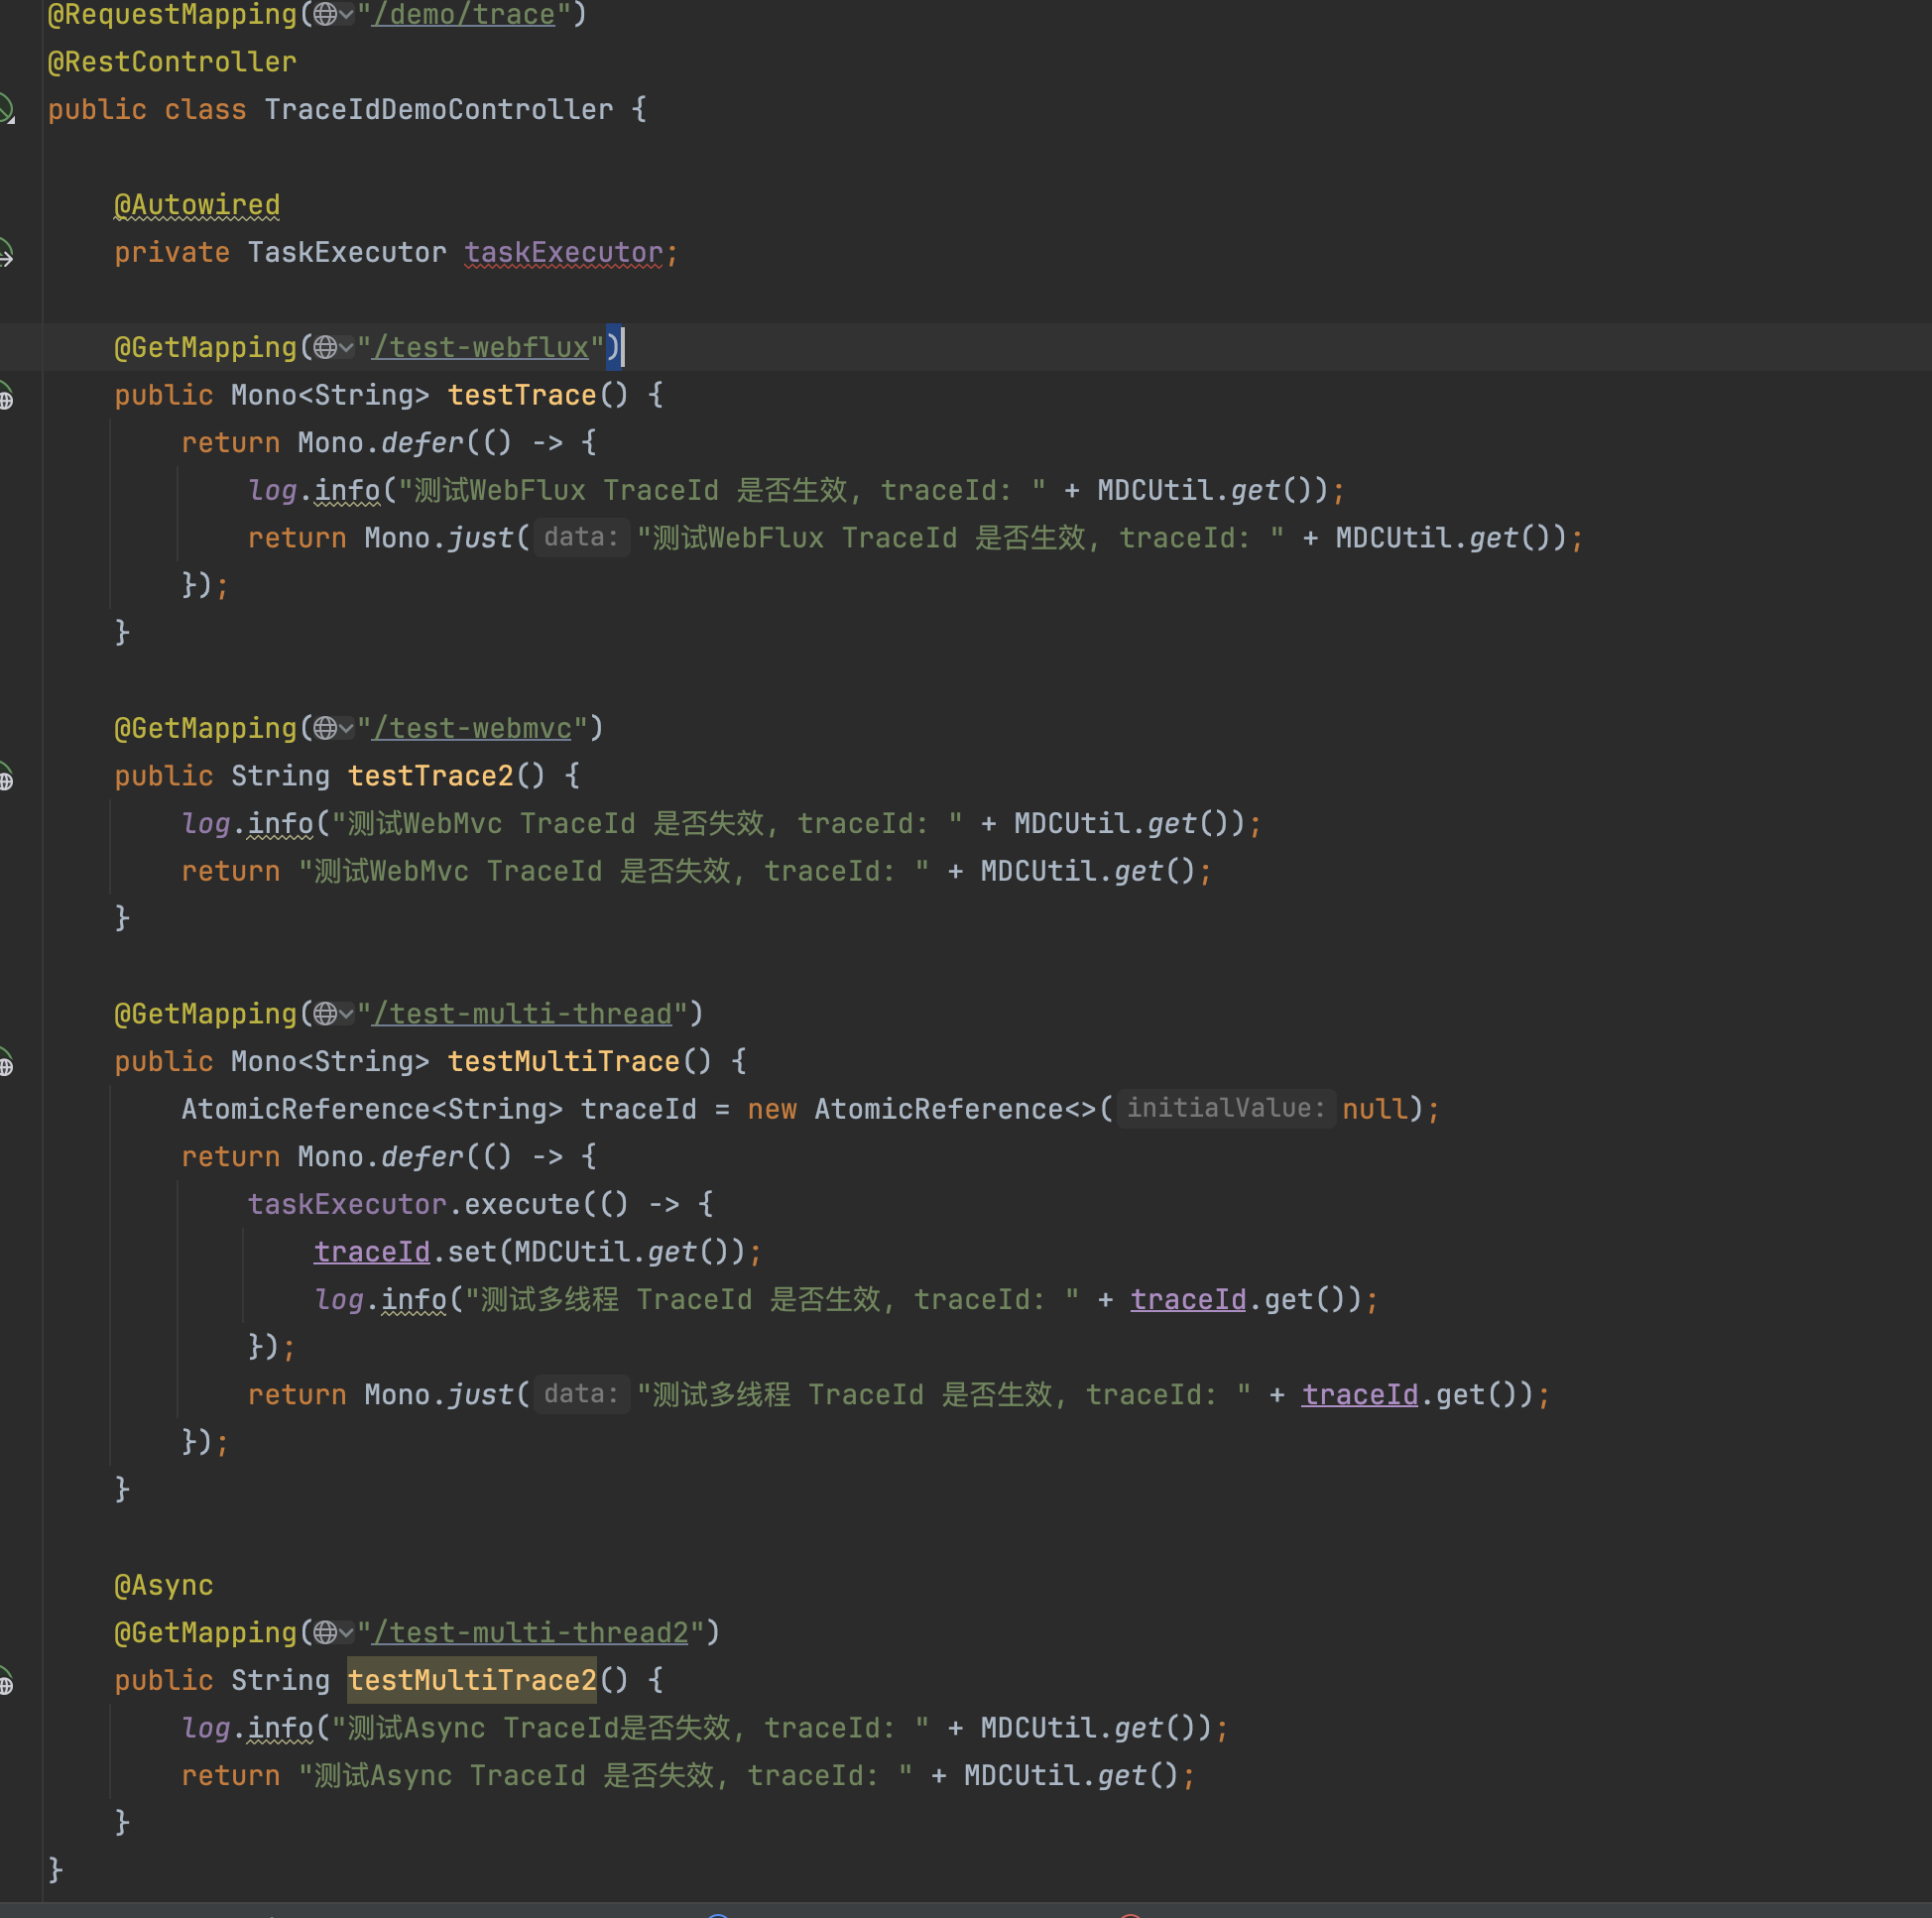Open URL actions chevron next to /test-multi-thread2
The height and width of the screenshot is (1918, 1932).
tap(346, 1633)
